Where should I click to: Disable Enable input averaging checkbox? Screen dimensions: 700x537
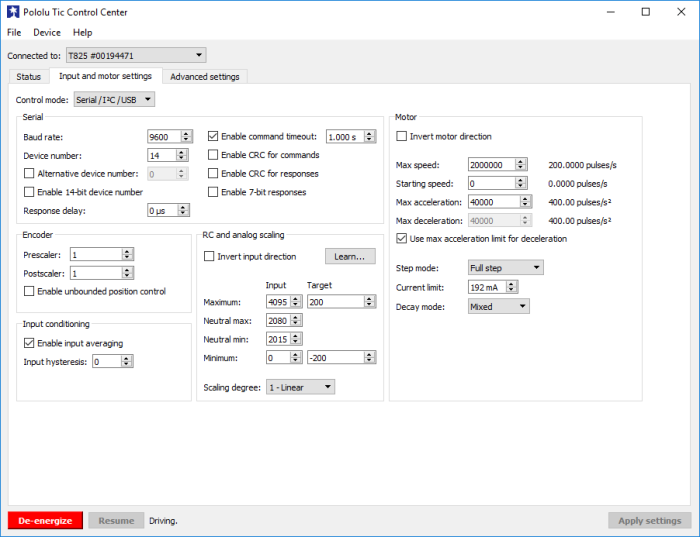[29, 343]
